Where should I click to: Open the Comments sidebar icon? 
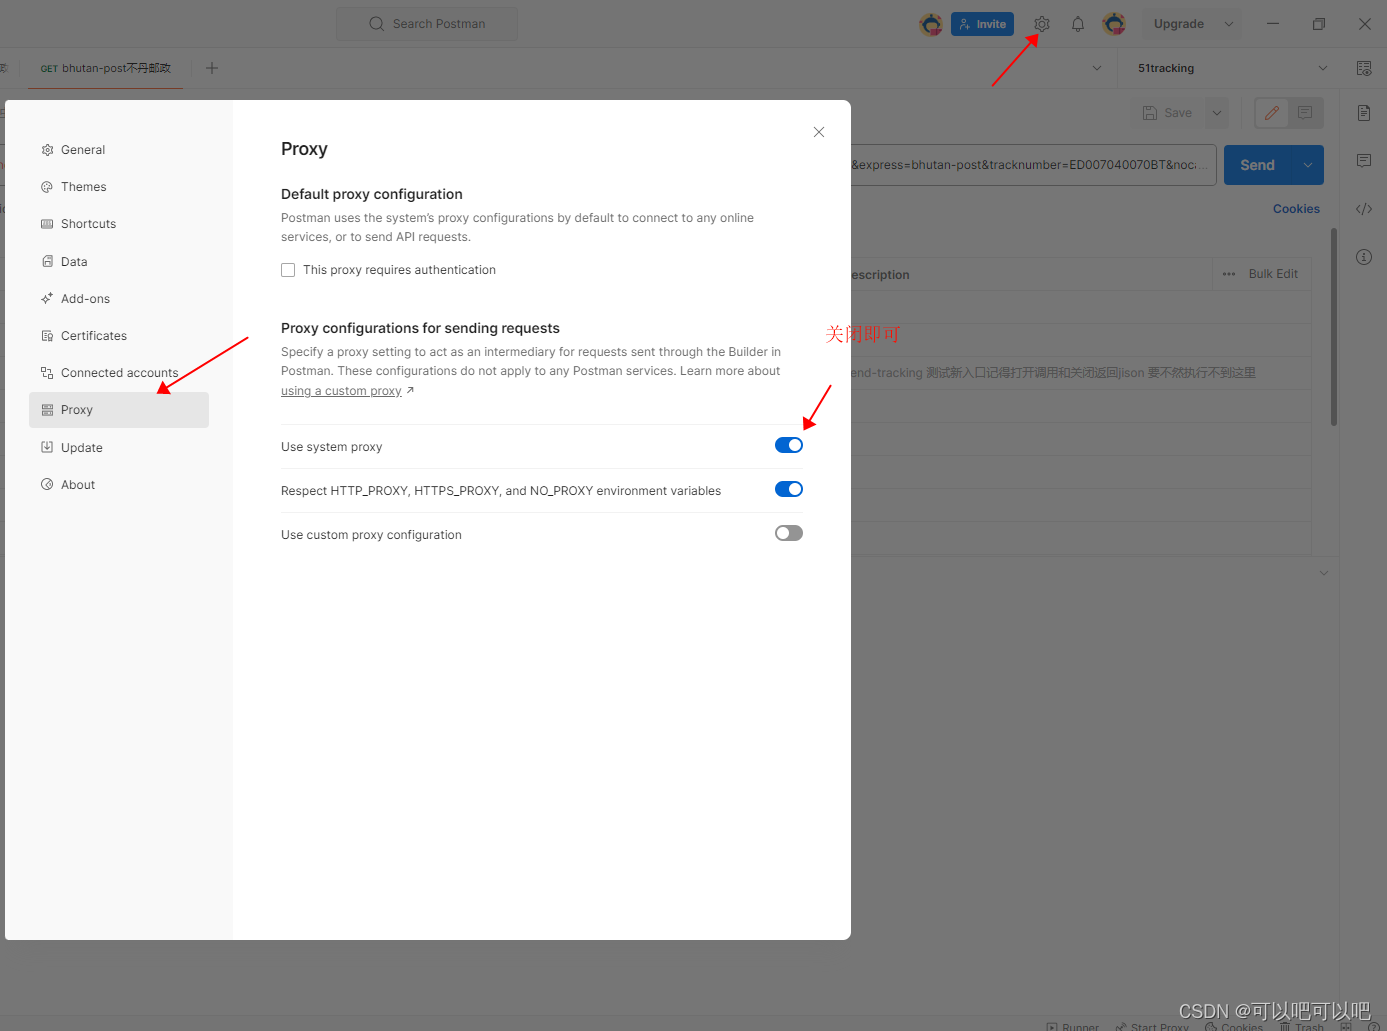point(1364,160)
